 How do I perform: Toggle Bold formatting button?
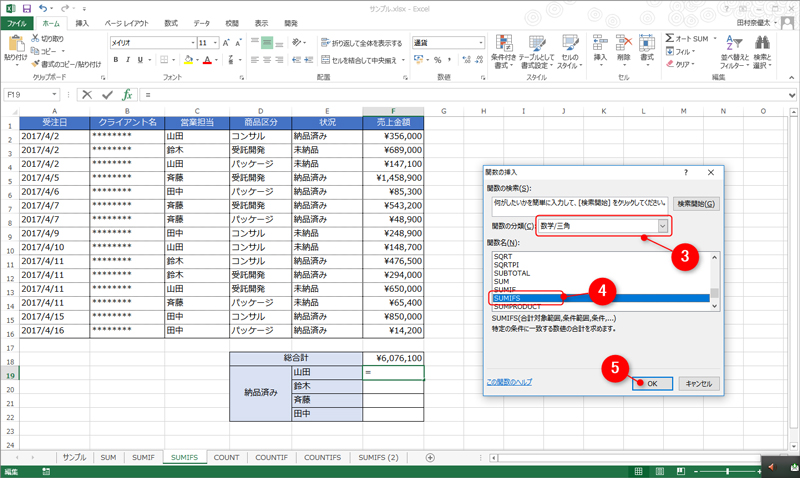[x=116, y=60]
